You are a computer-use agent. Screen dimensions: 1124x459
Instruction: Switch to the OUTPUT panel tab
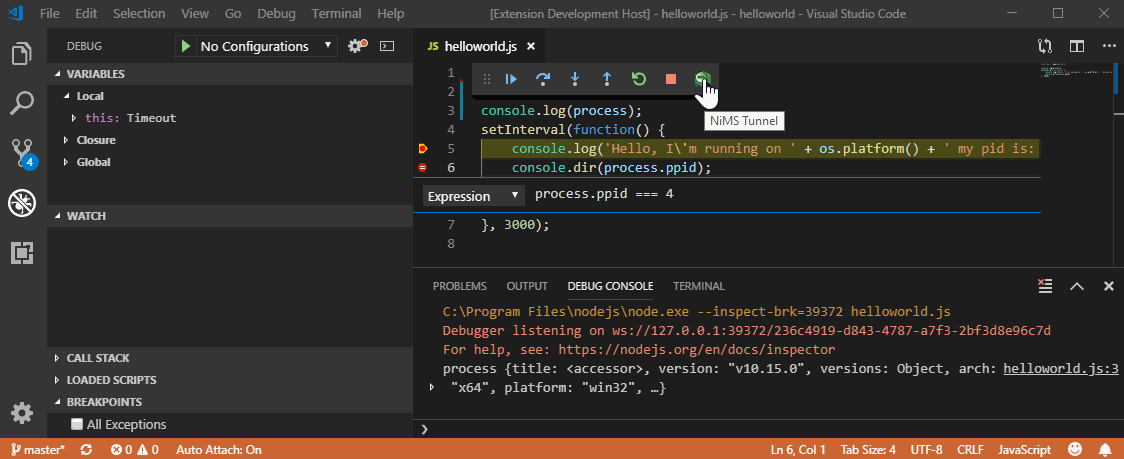tap(527, 285)
